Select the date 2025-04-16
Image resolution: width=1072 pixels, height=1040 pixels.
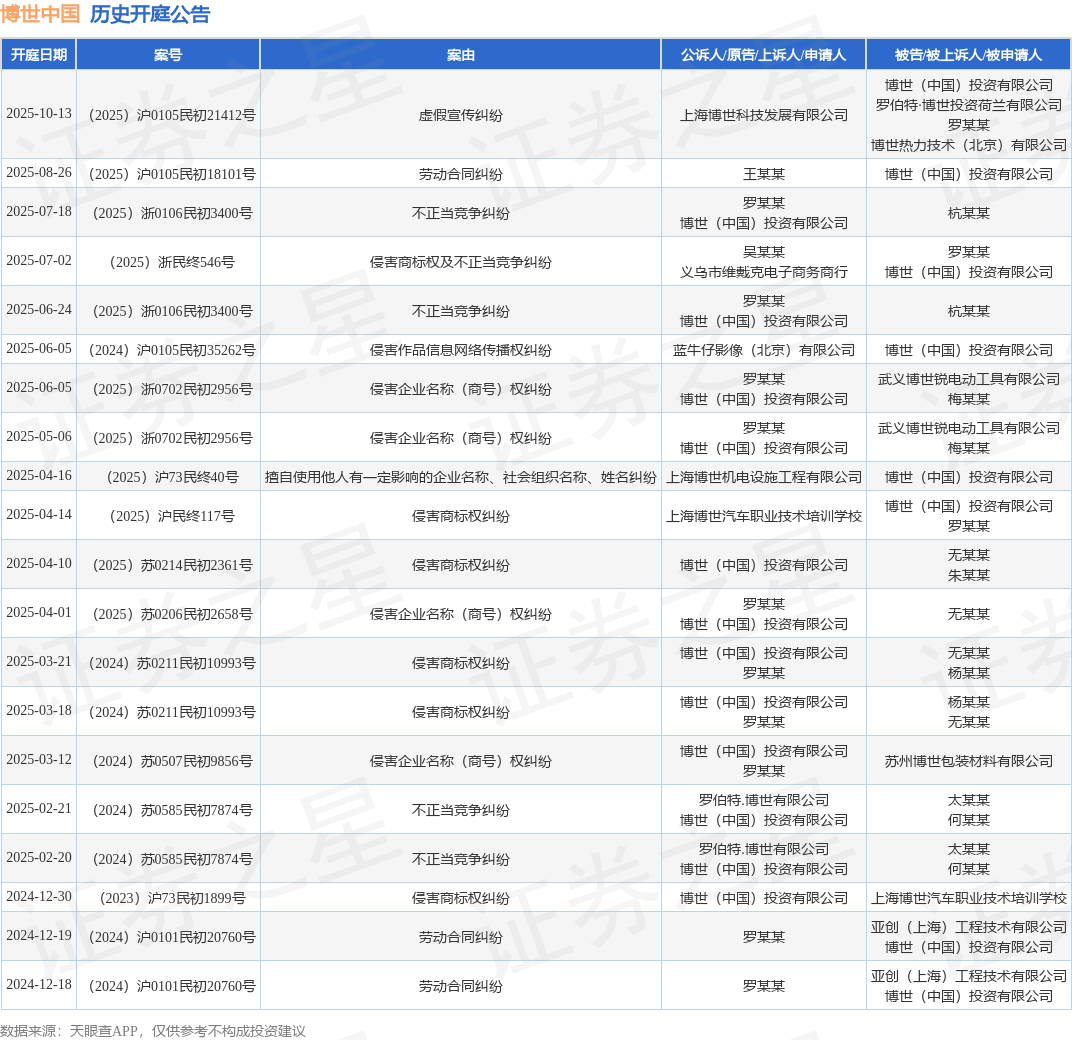pyautogui.click(x=39, y=475)
